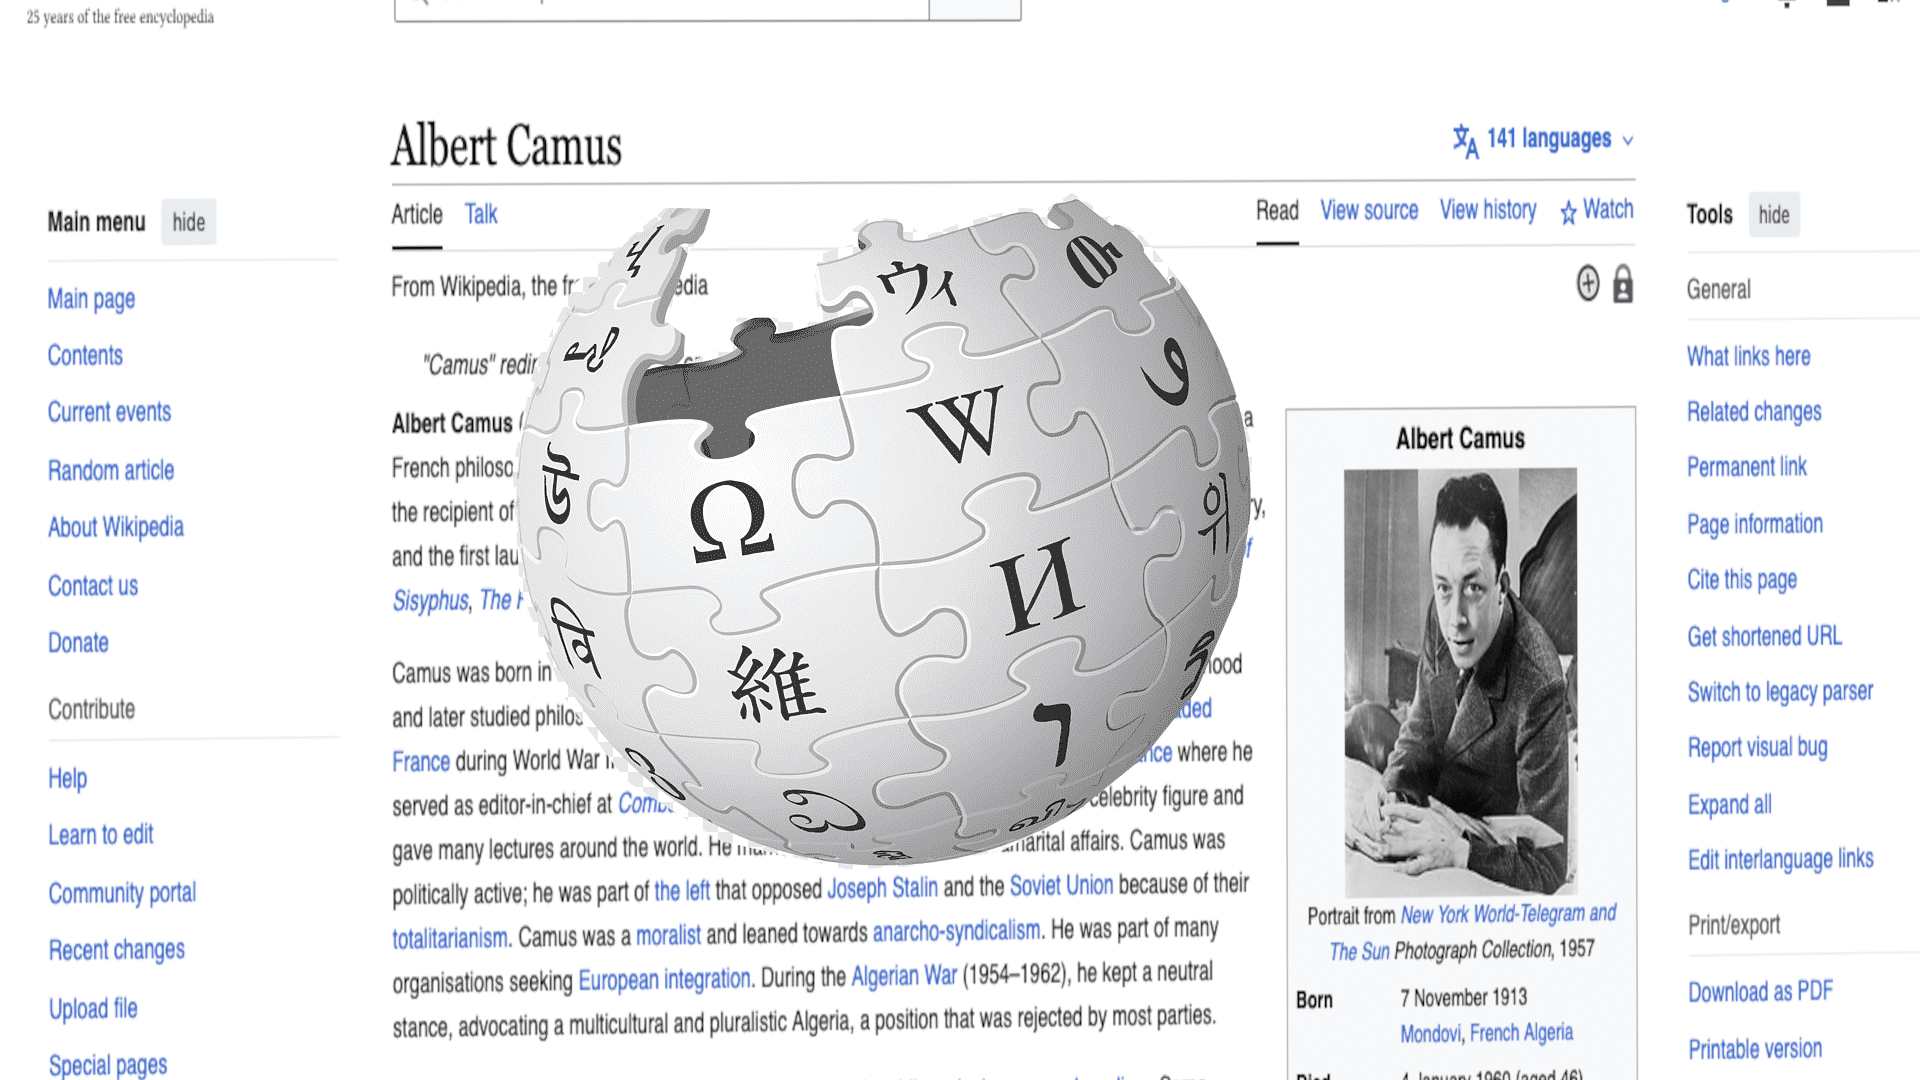Viewport: 1920px width, 1080px height.
Task: Open a Random article
Action: [x=111, y=470]
